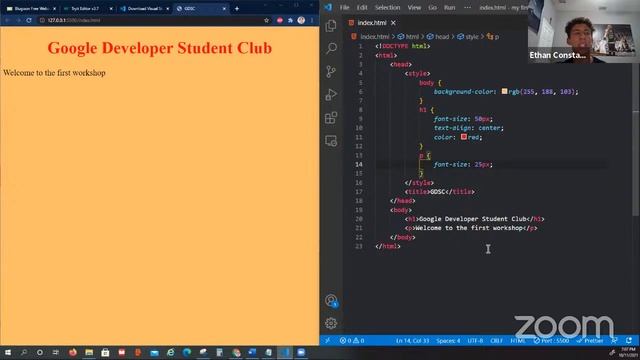
Task: Open errors and warnings count in status bar
Action: click(x=352, y=340)
